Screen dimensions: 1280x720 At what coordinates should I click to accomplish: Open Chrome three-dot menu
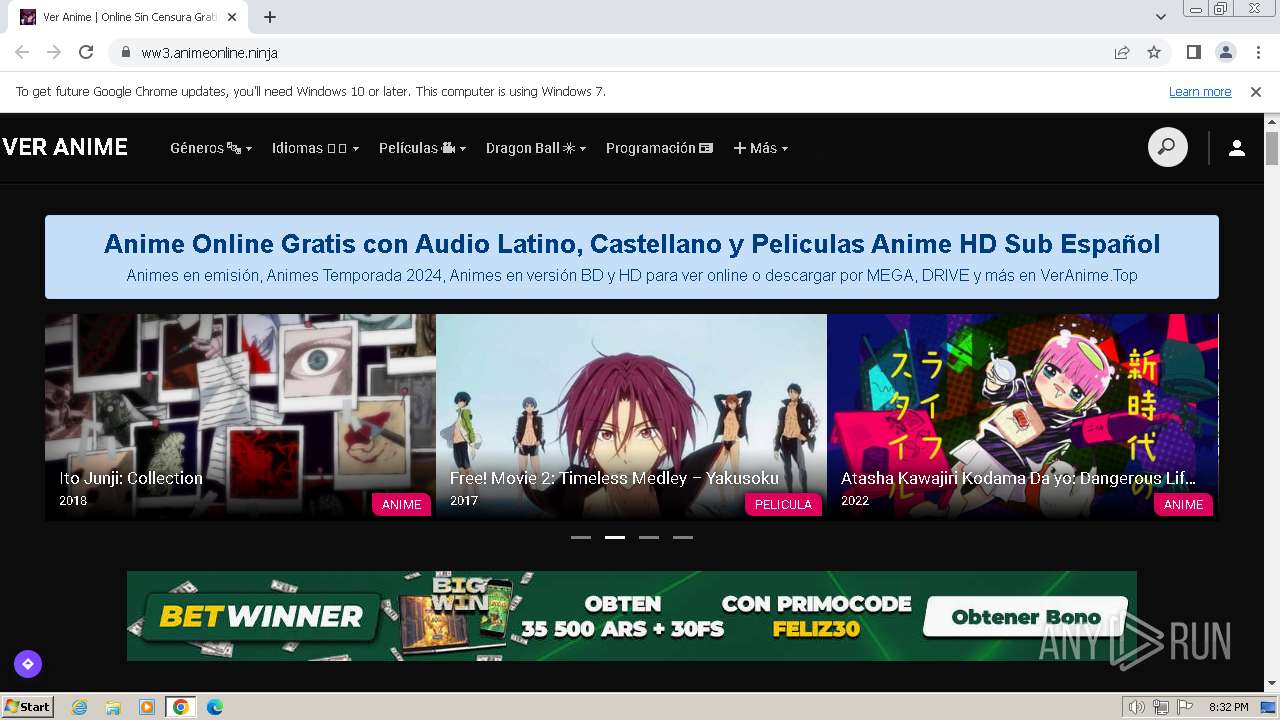pos(1258,52)
